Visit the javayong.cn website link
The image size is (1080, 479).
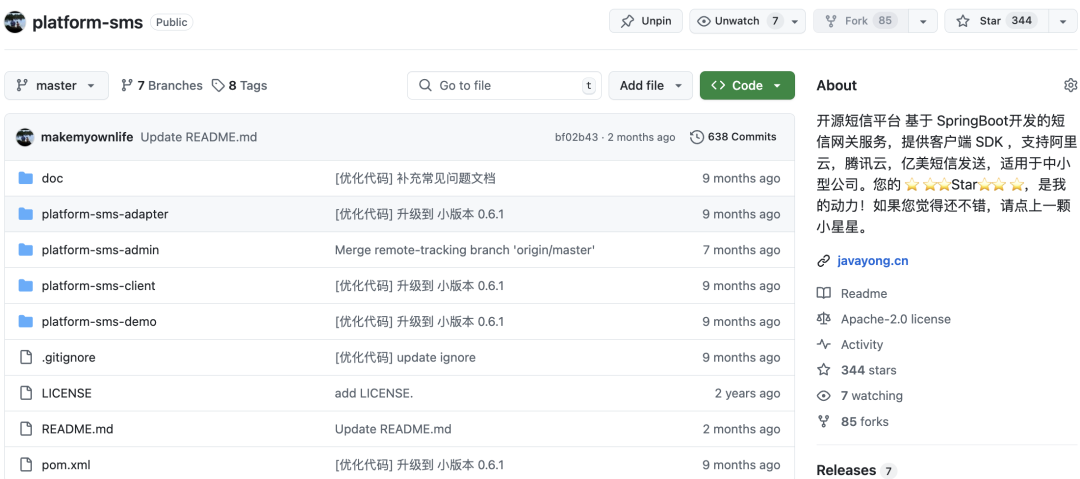873,261
